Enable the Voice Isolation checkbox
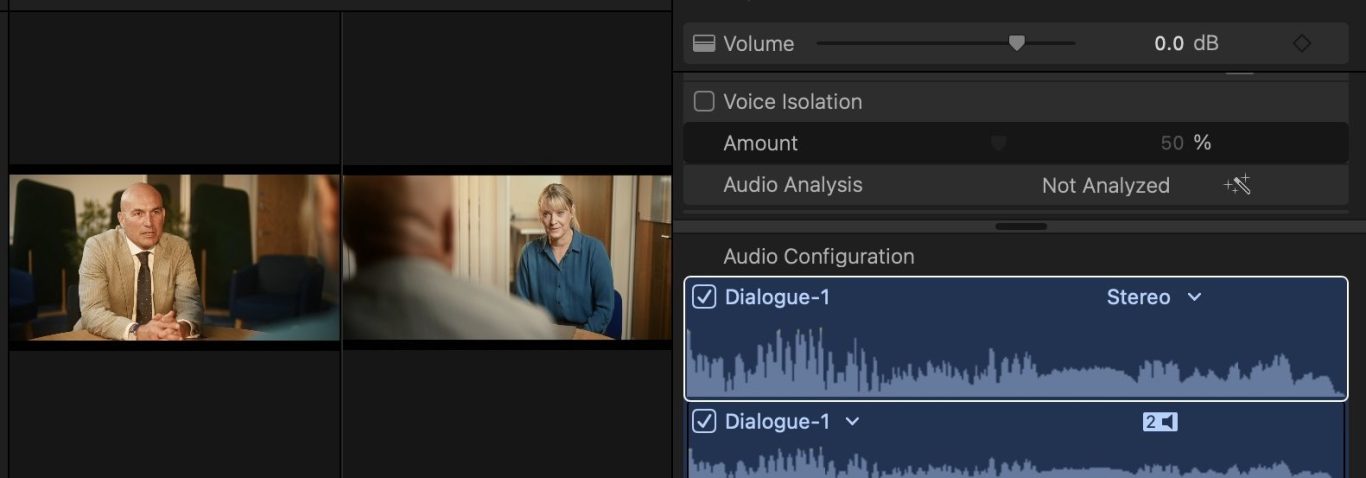This screenshot has width=1366, height=478. 704,101
